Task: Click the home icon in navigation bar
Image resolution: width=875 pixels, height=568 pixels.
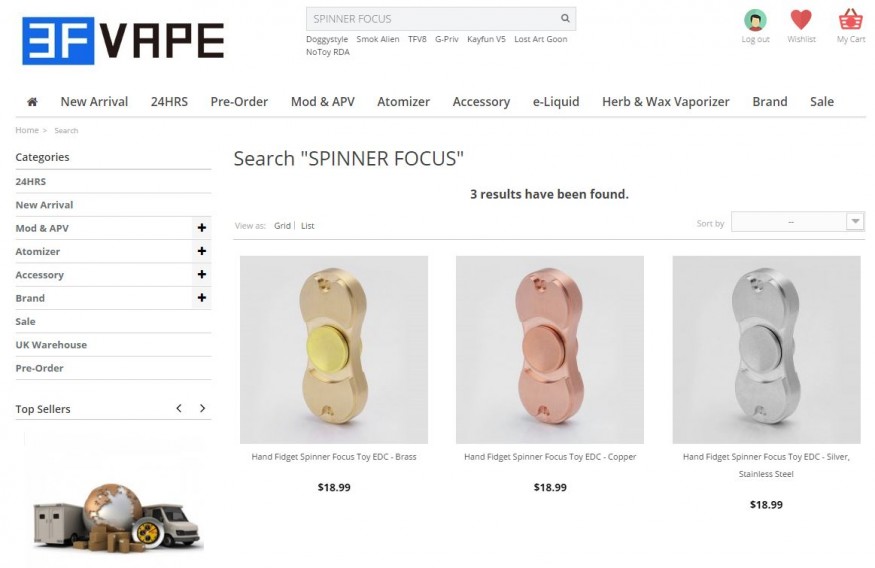Action: [32, 102]
